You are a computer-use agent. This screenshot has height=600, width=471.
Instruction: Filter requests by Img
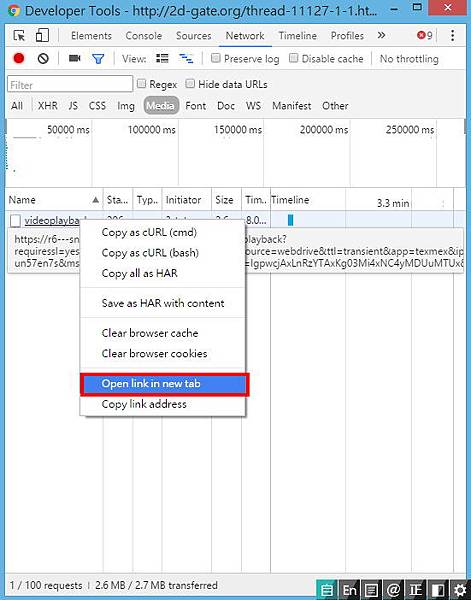click(126, 106)
